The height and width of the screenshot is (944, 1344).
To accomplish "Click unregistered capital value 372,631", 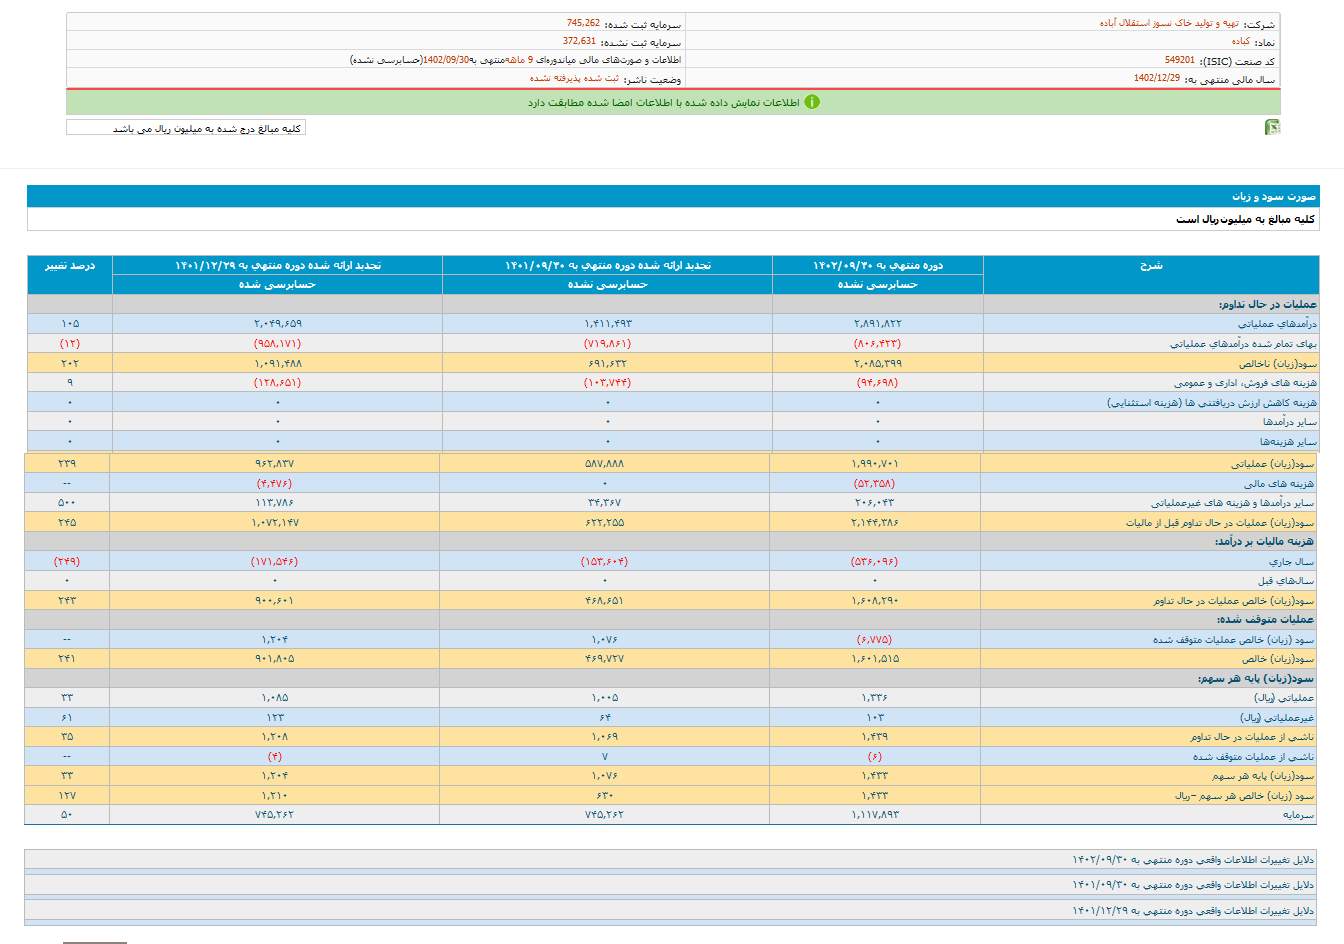I will [x=579, y=42].
